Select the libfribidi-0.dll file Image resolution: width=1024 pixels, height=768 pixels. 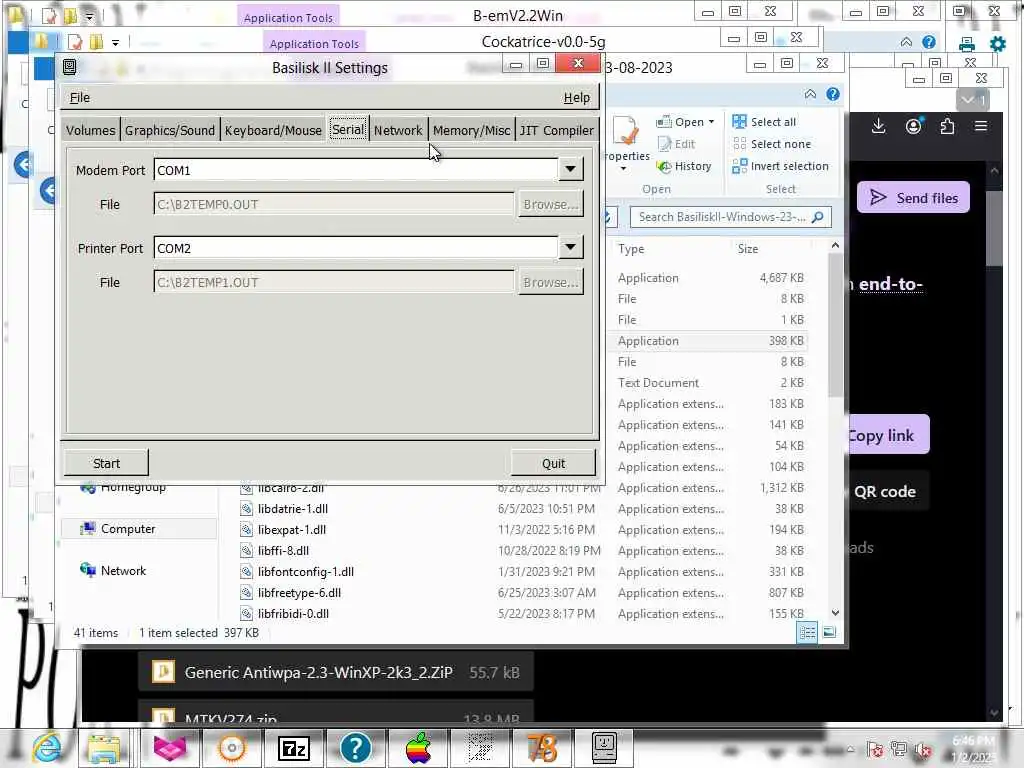point(293,613)
